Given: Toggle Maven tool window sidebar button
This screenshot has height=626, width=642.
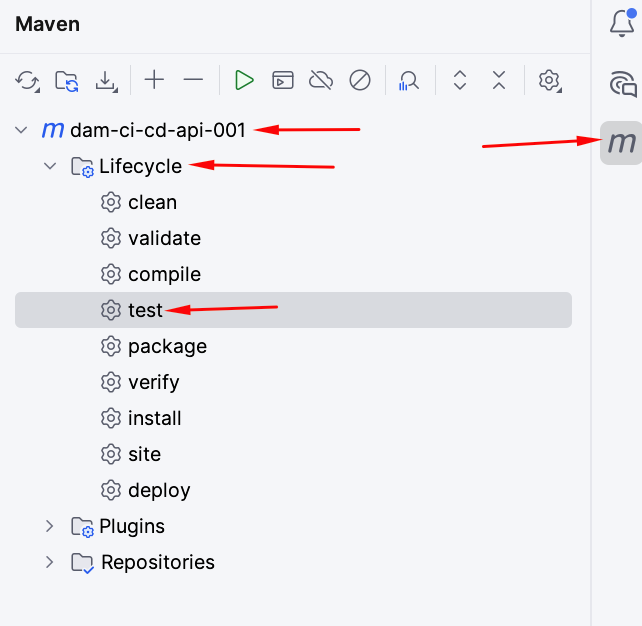Looking at the screenshot, I should click(622, 143).
